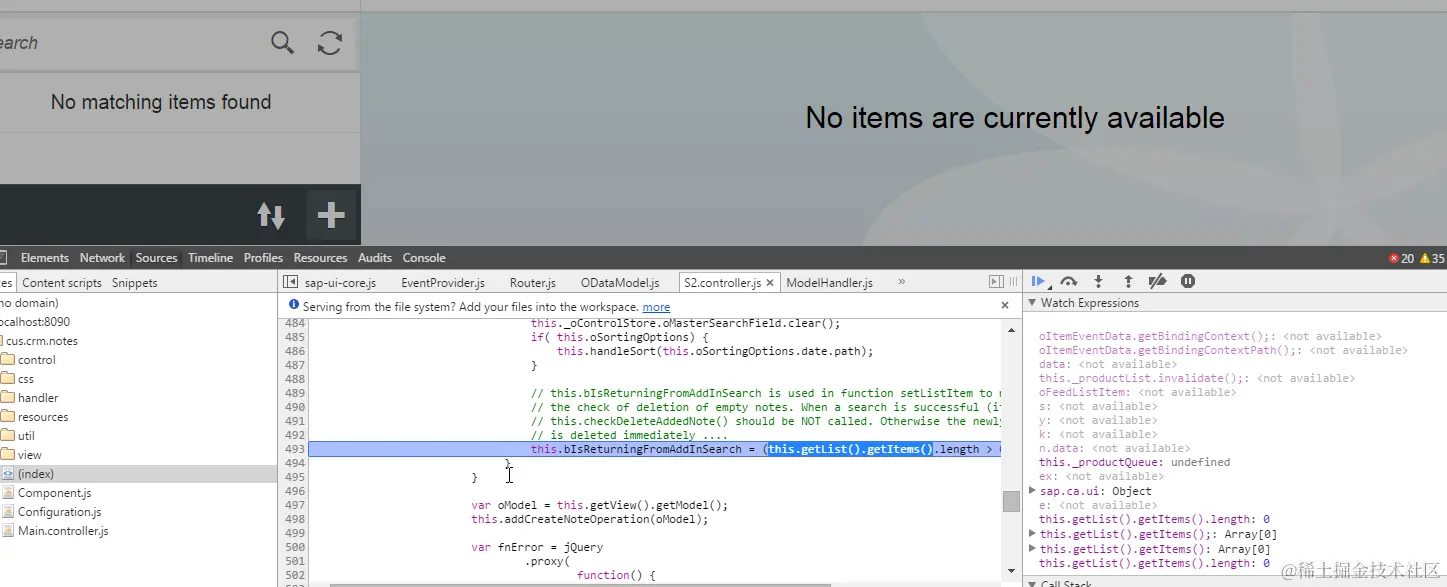Open the Resources panel
The height and width of the screenshot is (587, 1447).
click(x=320, y=258)
